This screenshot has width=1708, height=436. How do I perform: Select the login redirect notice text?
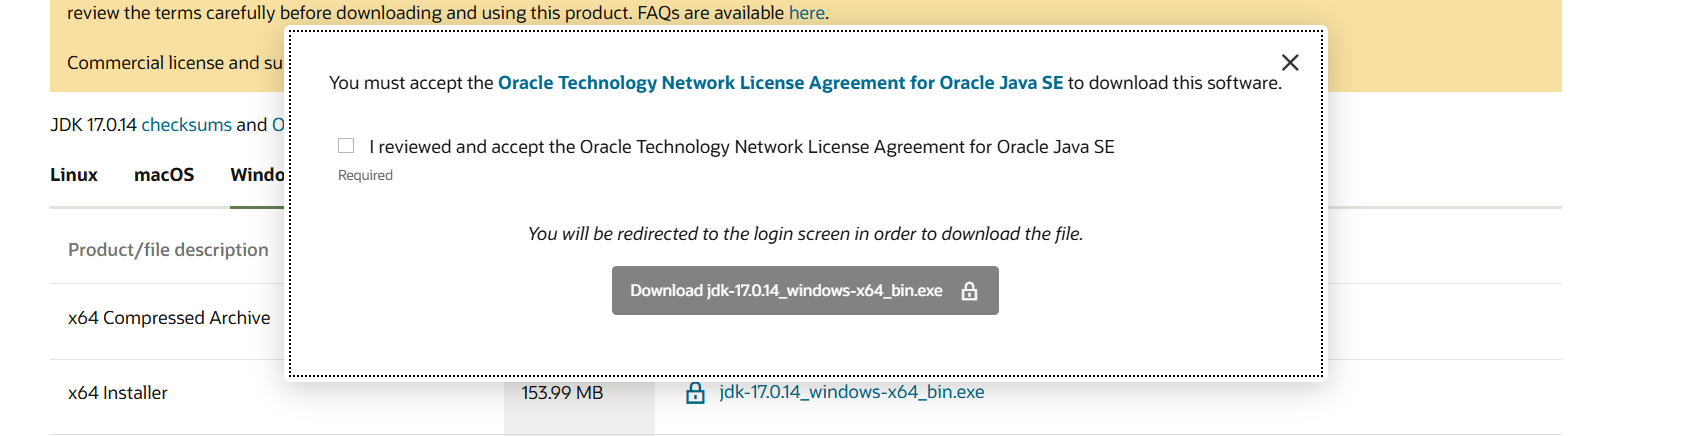pyautogui.click(x=805, y=234)
